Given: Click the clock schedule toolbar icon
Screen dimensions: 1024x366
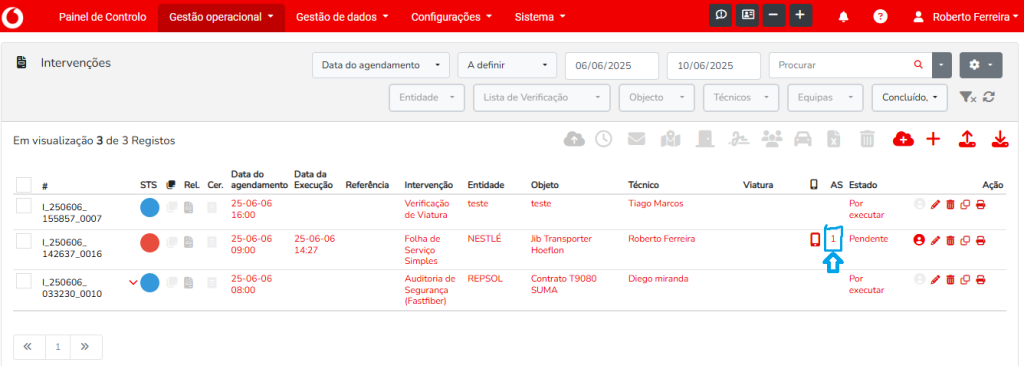Looking at the screenshot, I should 603,139.
